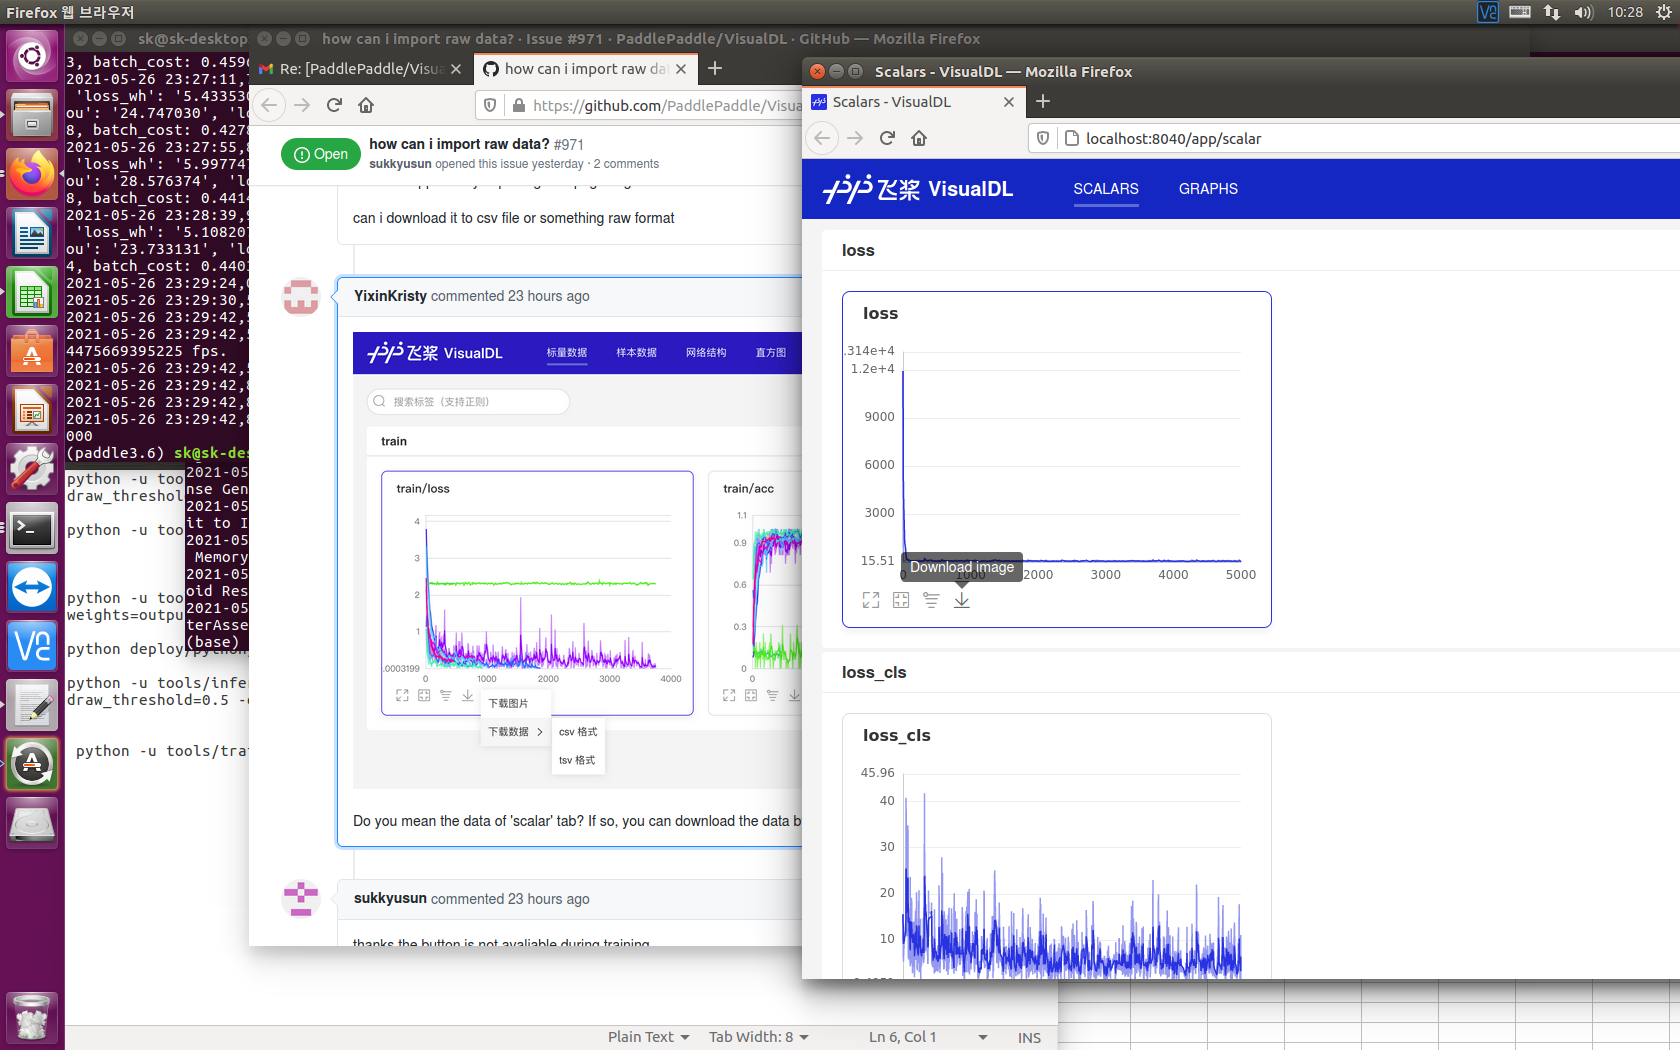Click the 搜索标签 search field in the screenshot

pos(468,401)
